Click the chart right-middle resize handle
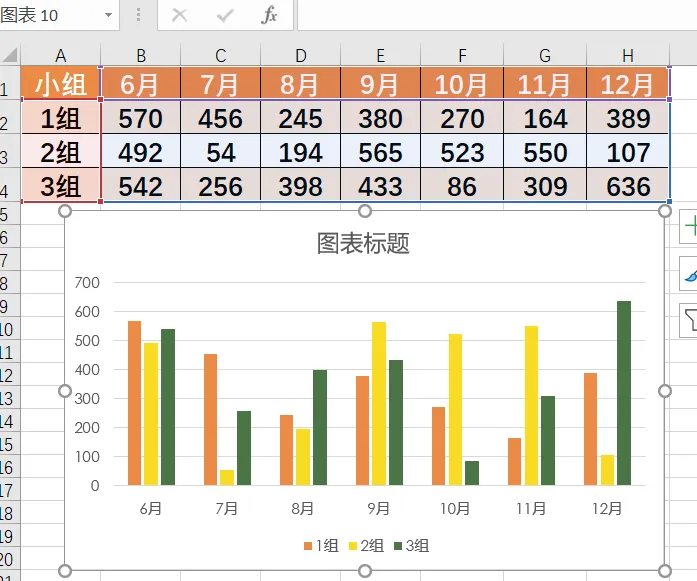697x581 pixels. coord(665,391)
